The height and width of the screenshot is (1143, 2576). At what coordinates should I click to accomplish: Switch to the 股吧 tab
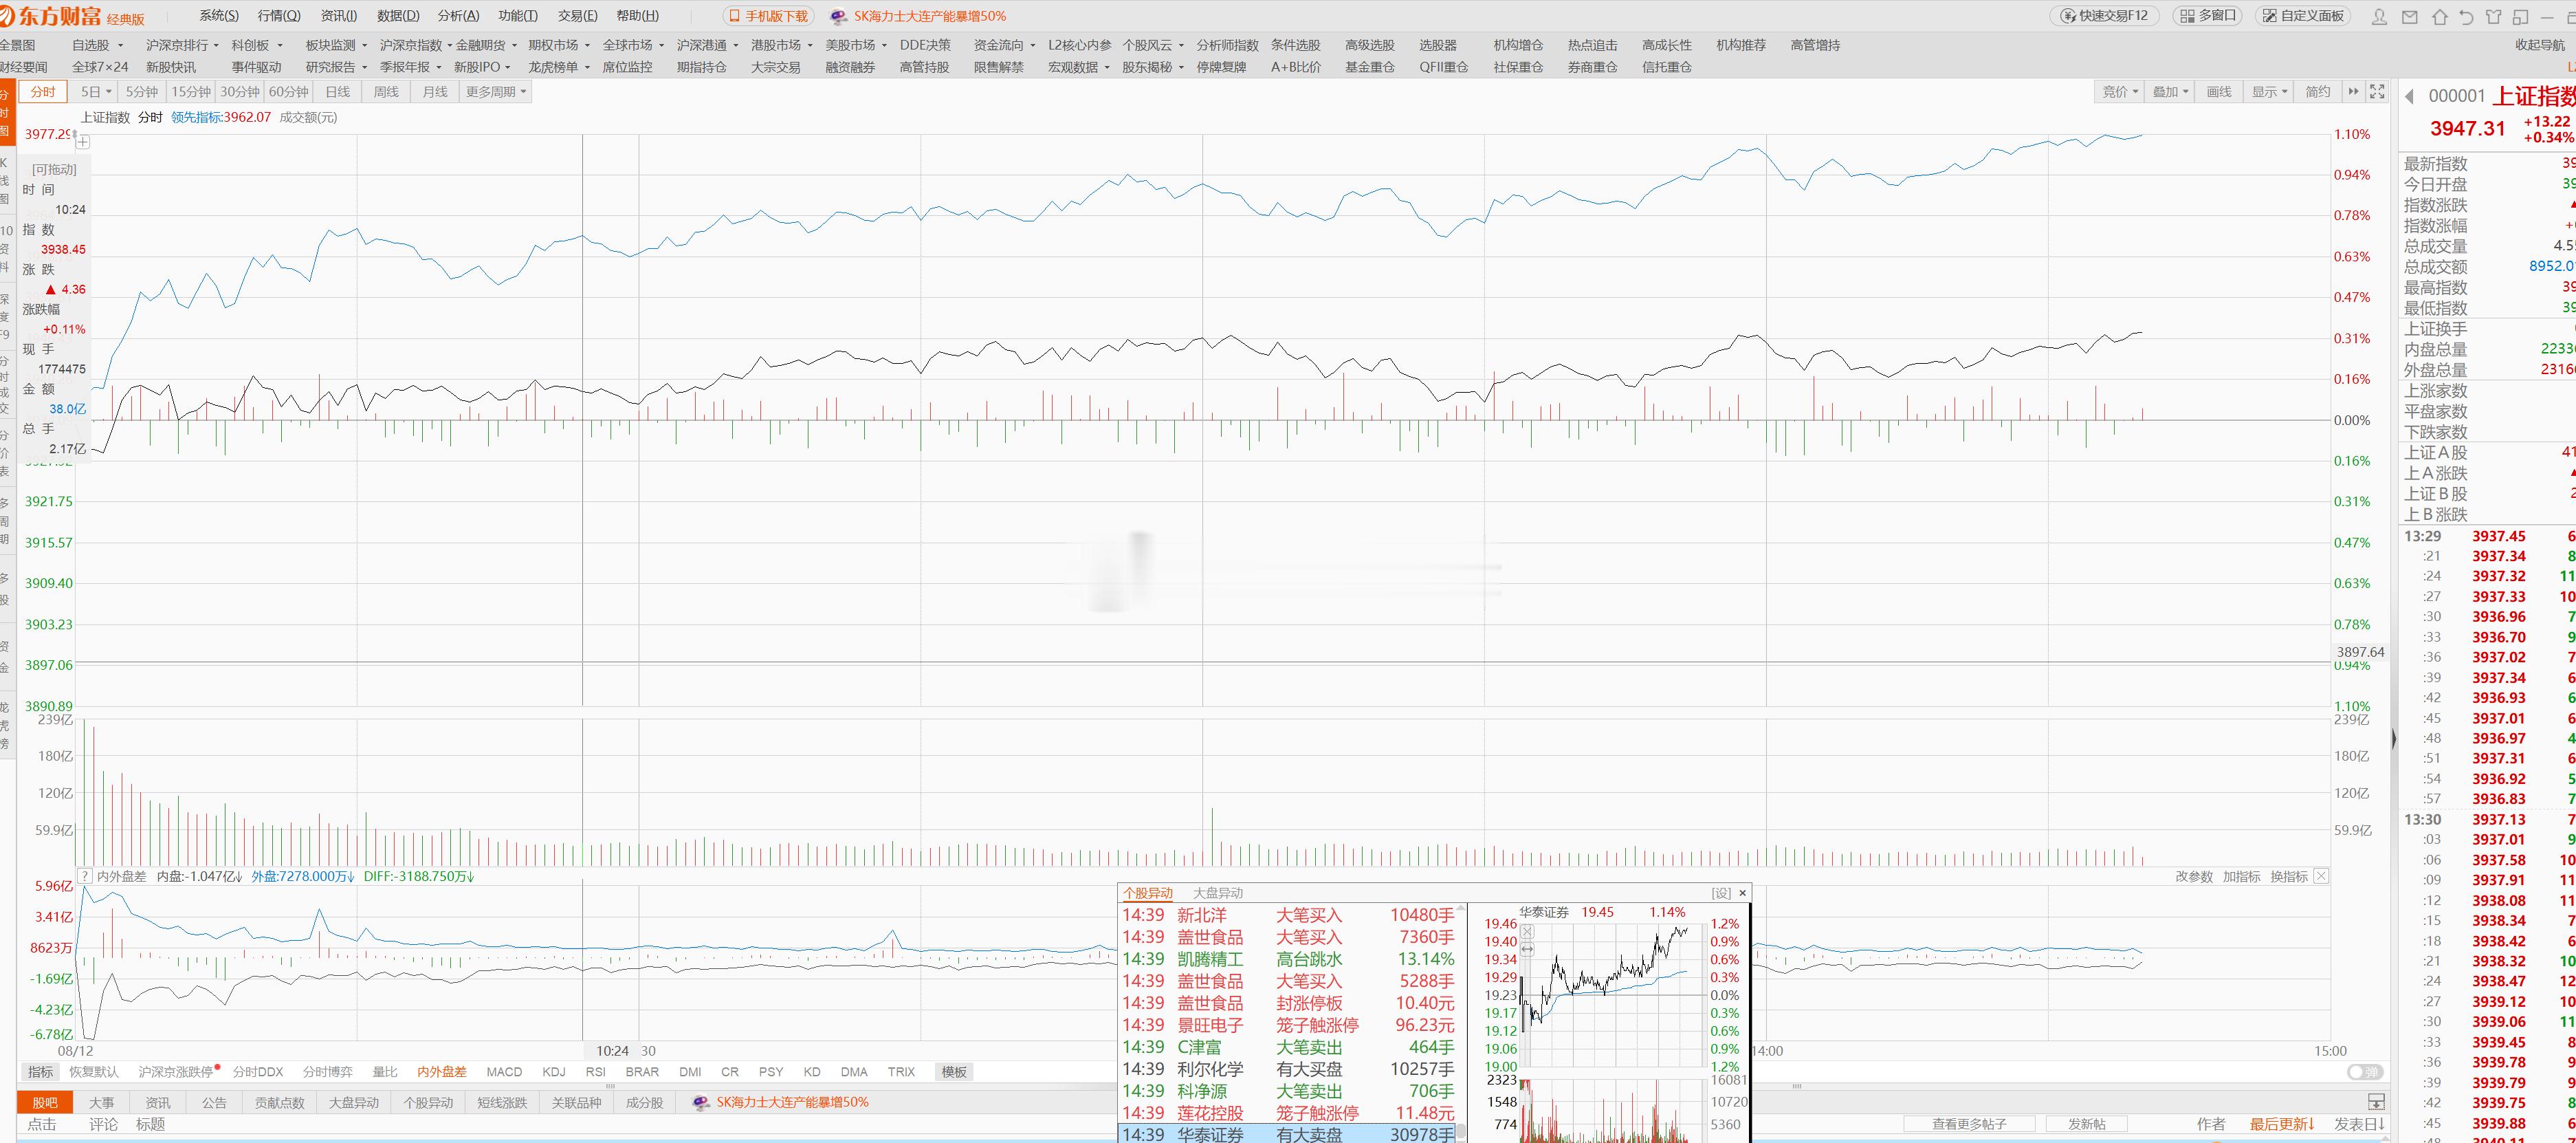pyautogui.click(x=45, y=1102)
